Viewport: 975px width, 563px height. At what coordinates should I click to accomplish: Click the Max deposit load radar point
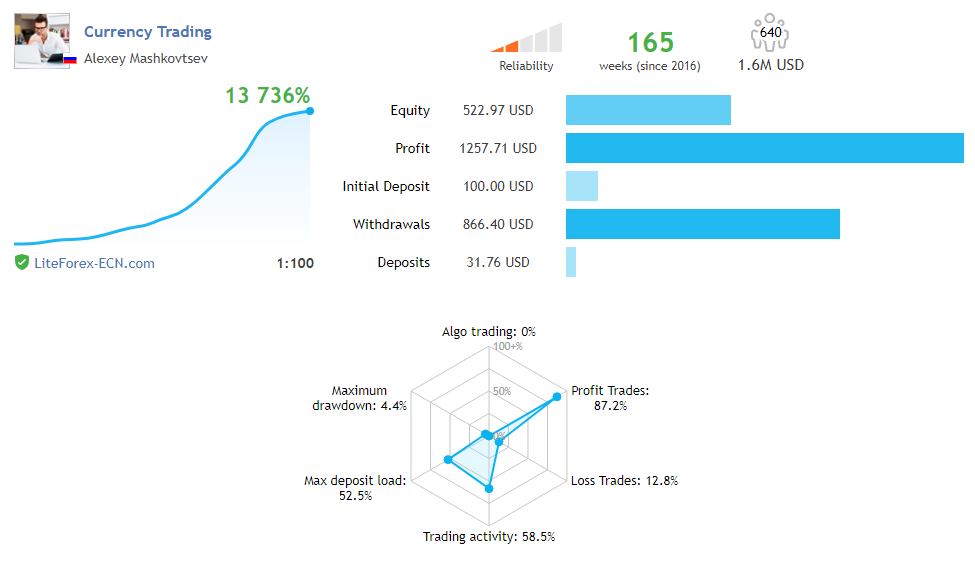click(x=449, y=460)
